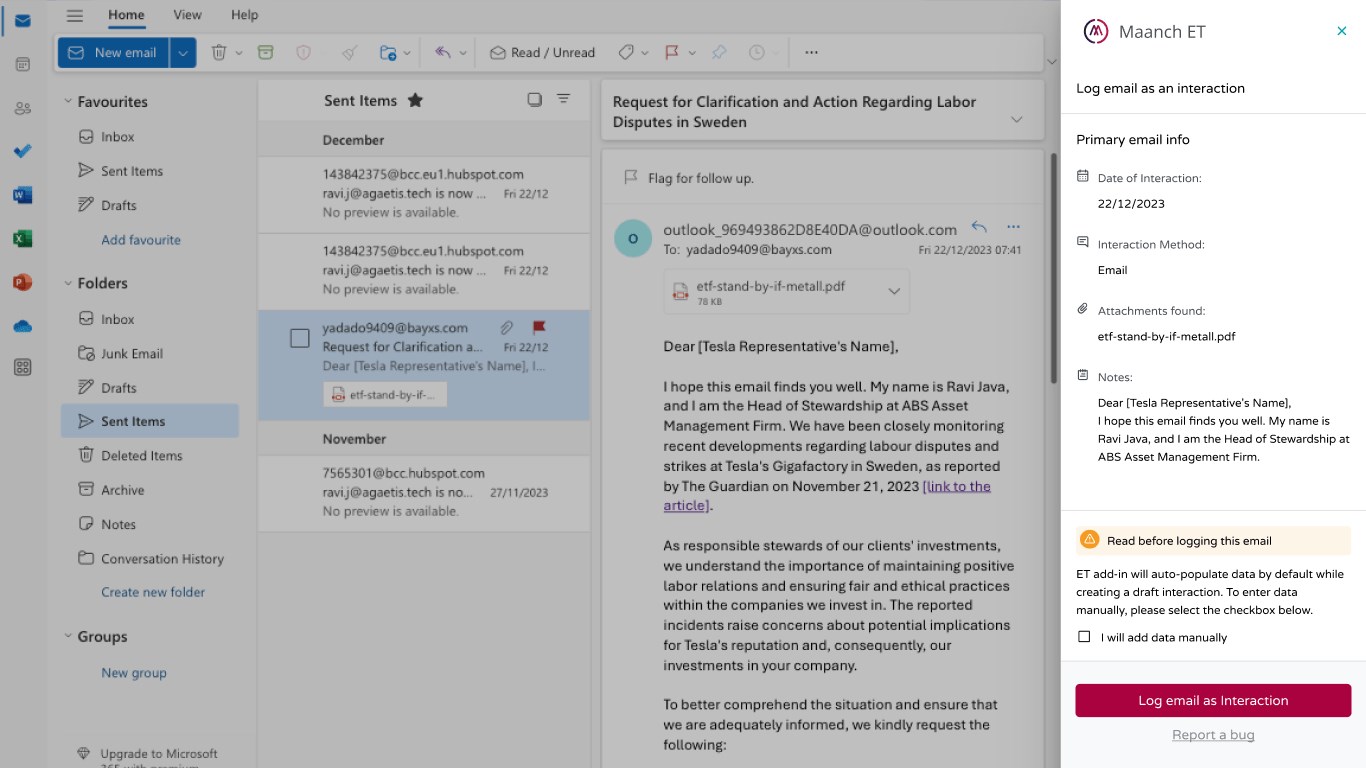
Task: Click the Add favourite link
Action: coord(141,240)
